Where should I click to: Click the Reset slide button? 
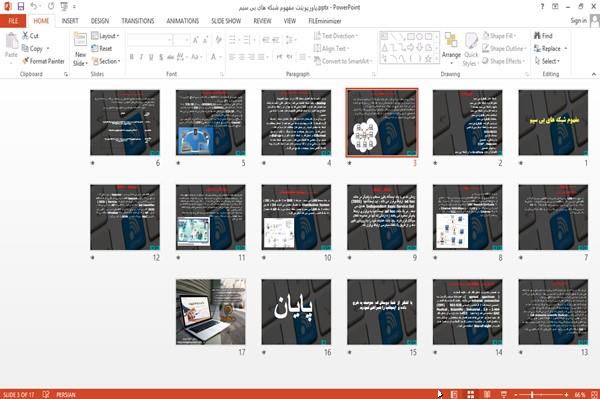pyautogui.click(x=102, y=49)
